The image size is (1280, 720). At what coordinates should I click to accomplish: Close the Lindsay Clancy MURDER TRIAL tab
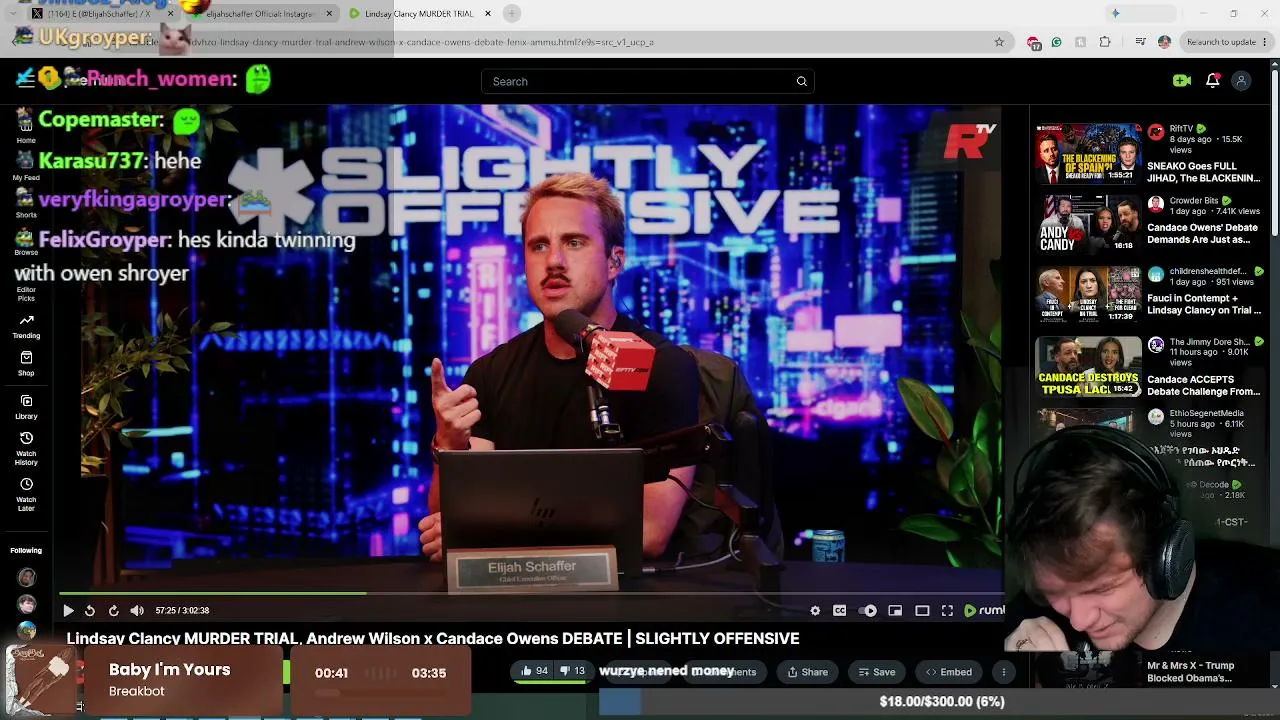pyautogui.click(x=488, y=14)
